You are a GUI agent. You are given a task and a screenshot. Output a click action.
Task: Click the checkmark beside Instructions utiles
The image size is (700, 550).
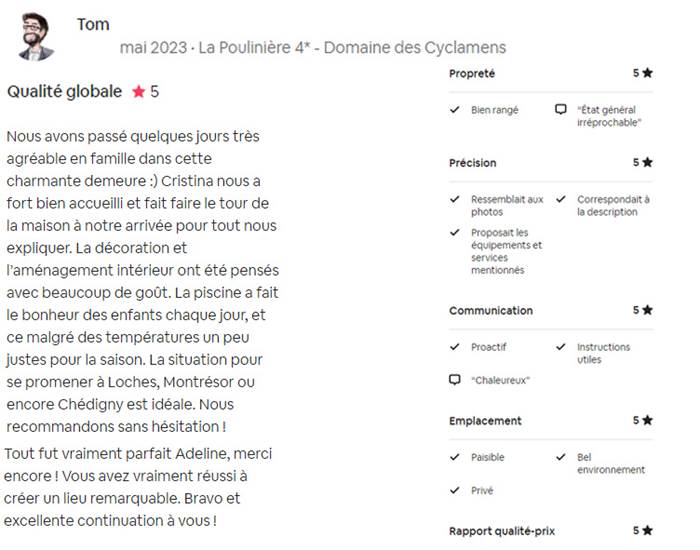click(x=561, y=347)
